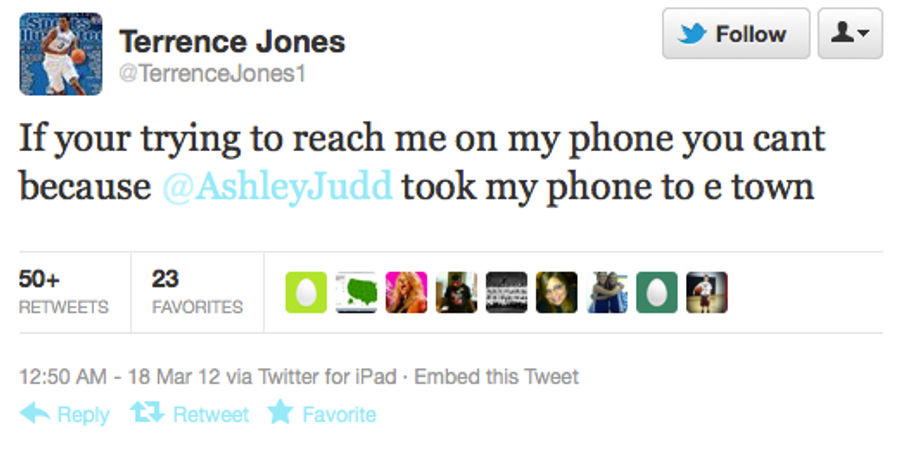The width and height of the screenshot is (900, 453).
Task: Click the Retweet arrows icon
Action: tap(147, 412)
